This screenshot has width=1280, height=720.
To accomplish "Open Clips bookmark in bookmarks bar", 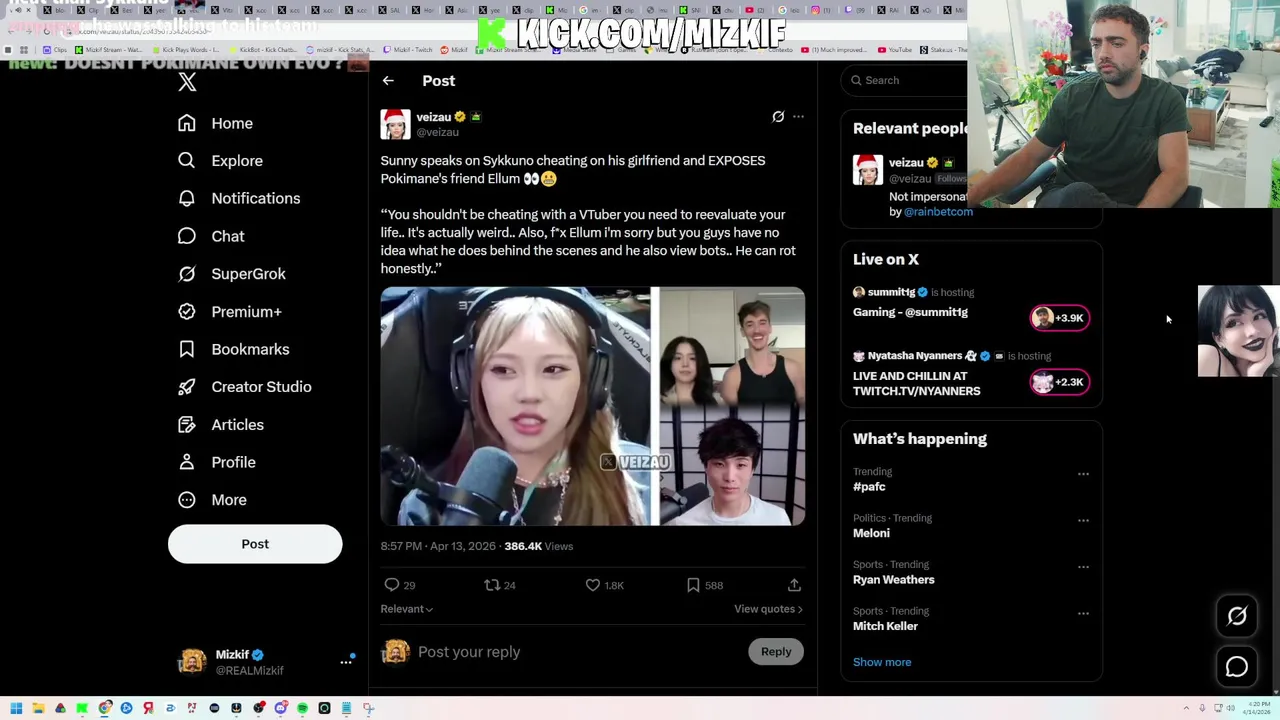I will [x=55, y=50].
